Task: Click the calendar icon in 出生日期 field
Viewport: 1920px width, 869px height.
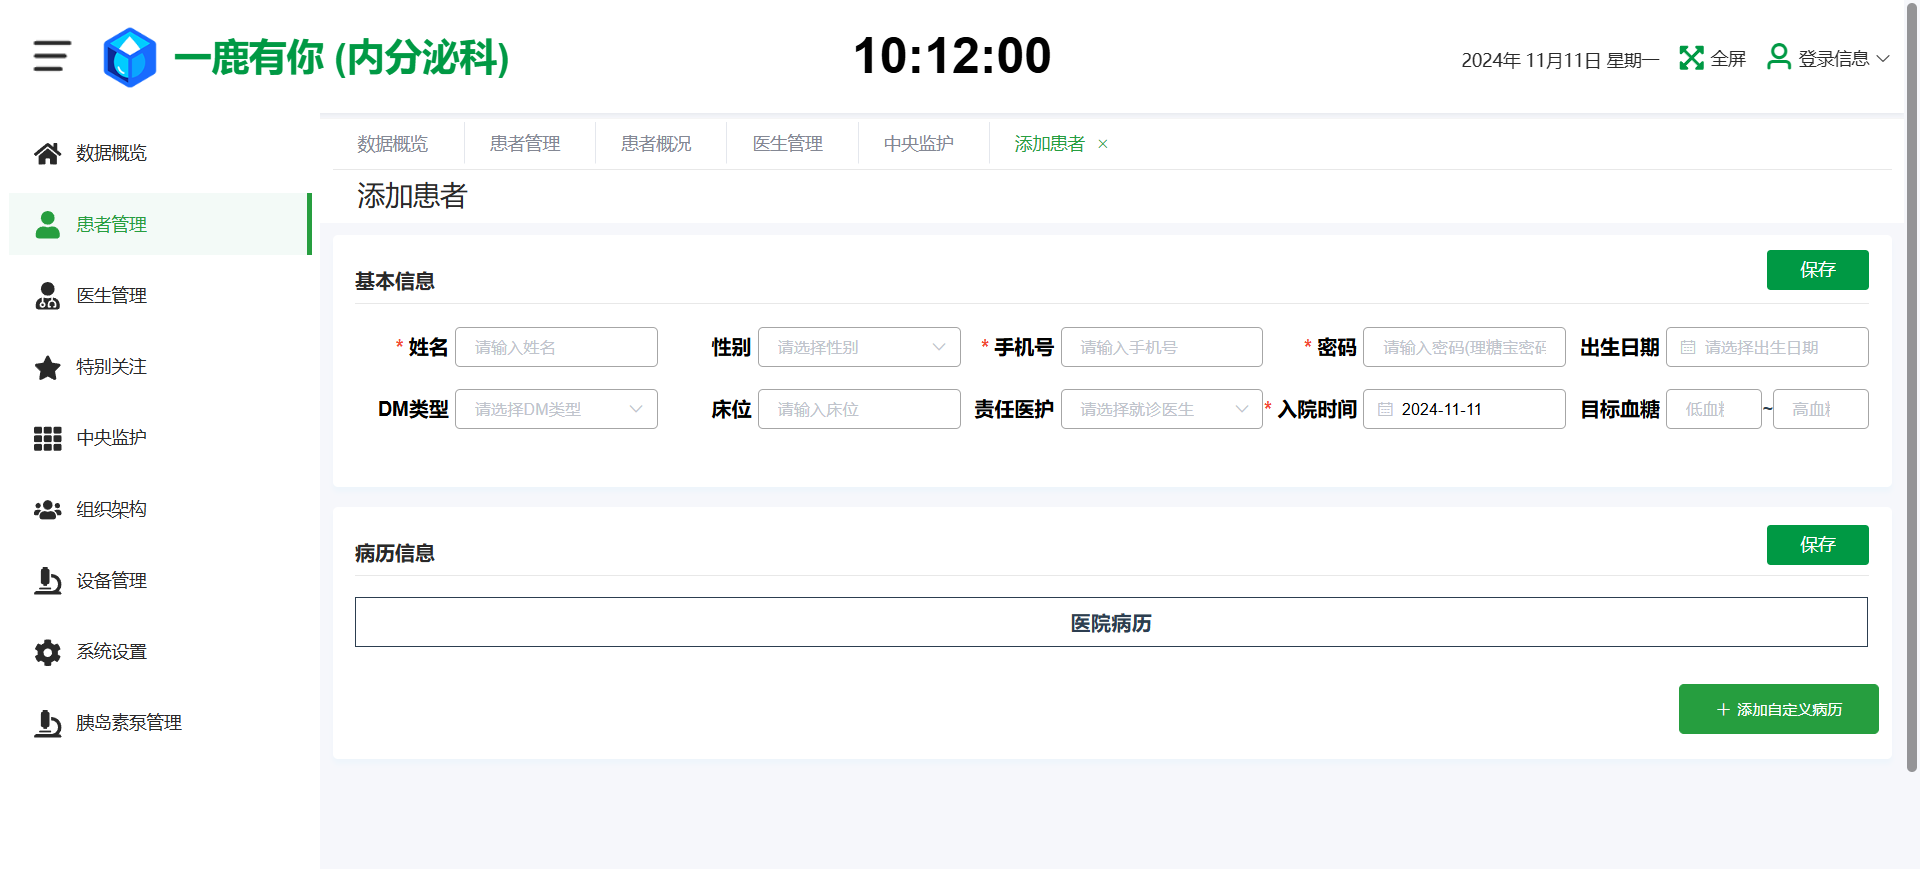Action: click(x=1688, y=347)
